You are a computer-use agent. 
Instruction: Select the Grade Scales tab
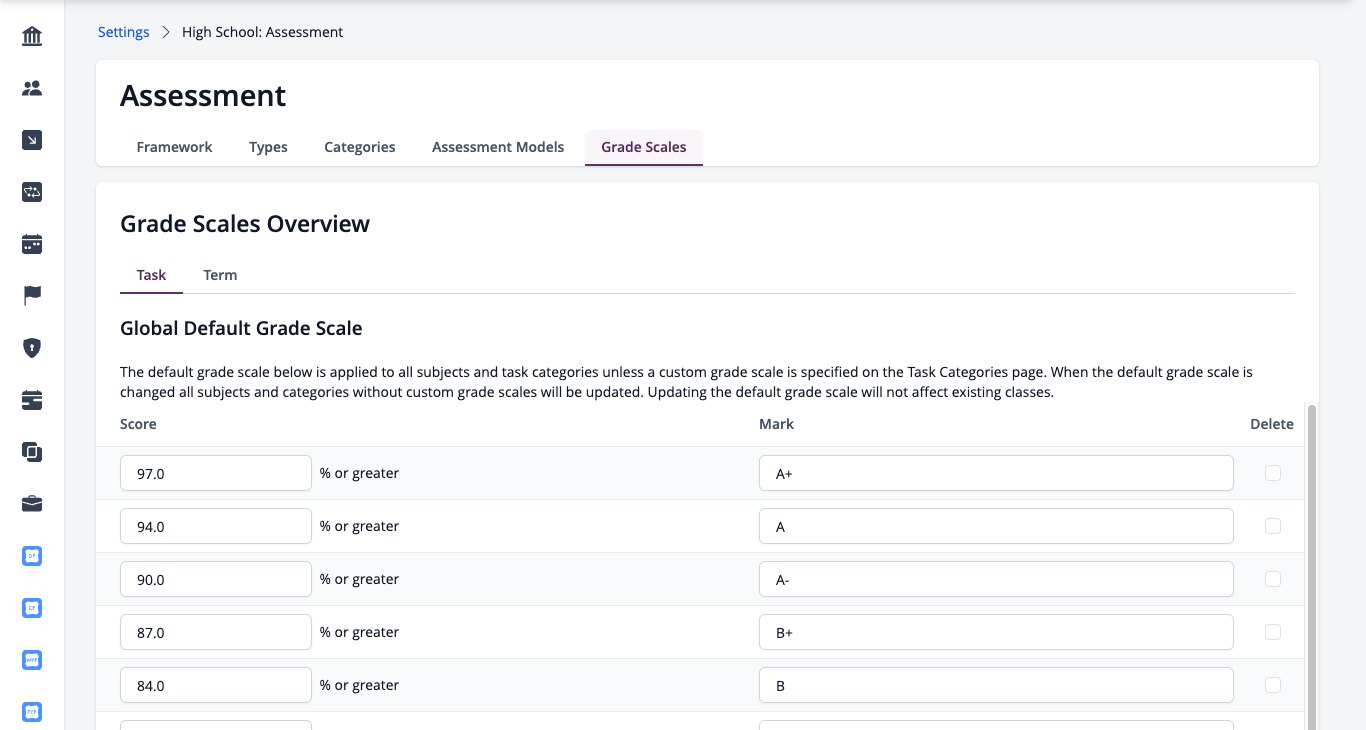[644, 147]
